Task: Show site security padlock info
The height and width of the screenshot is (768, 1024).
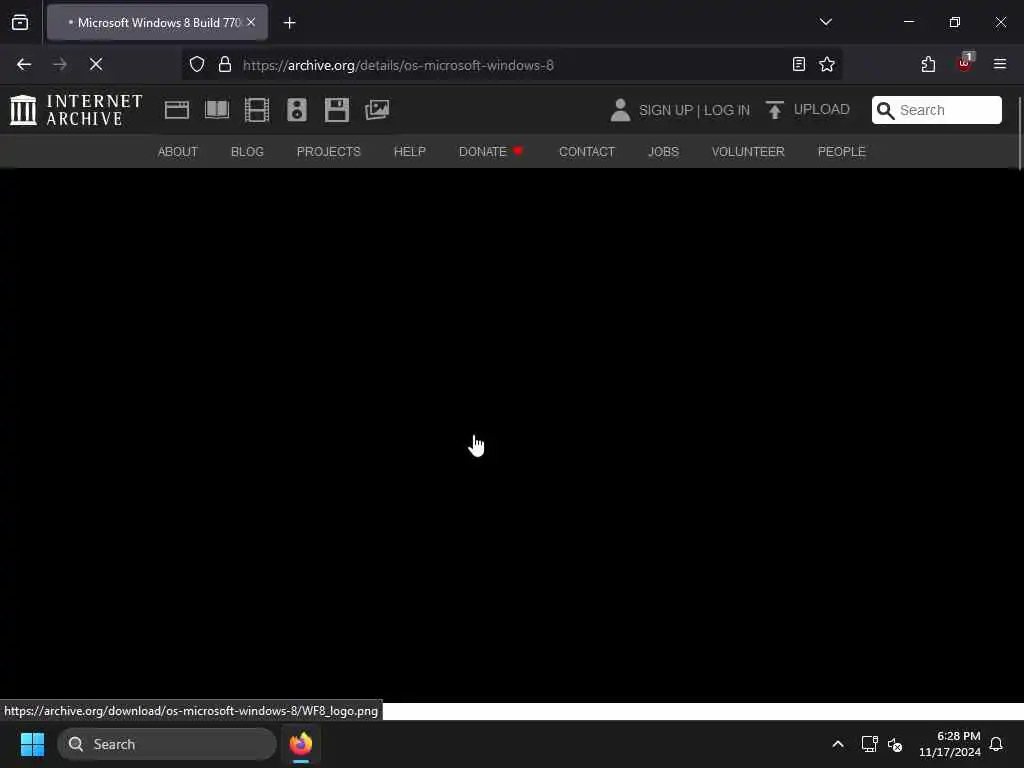Action: coord(225,64)
